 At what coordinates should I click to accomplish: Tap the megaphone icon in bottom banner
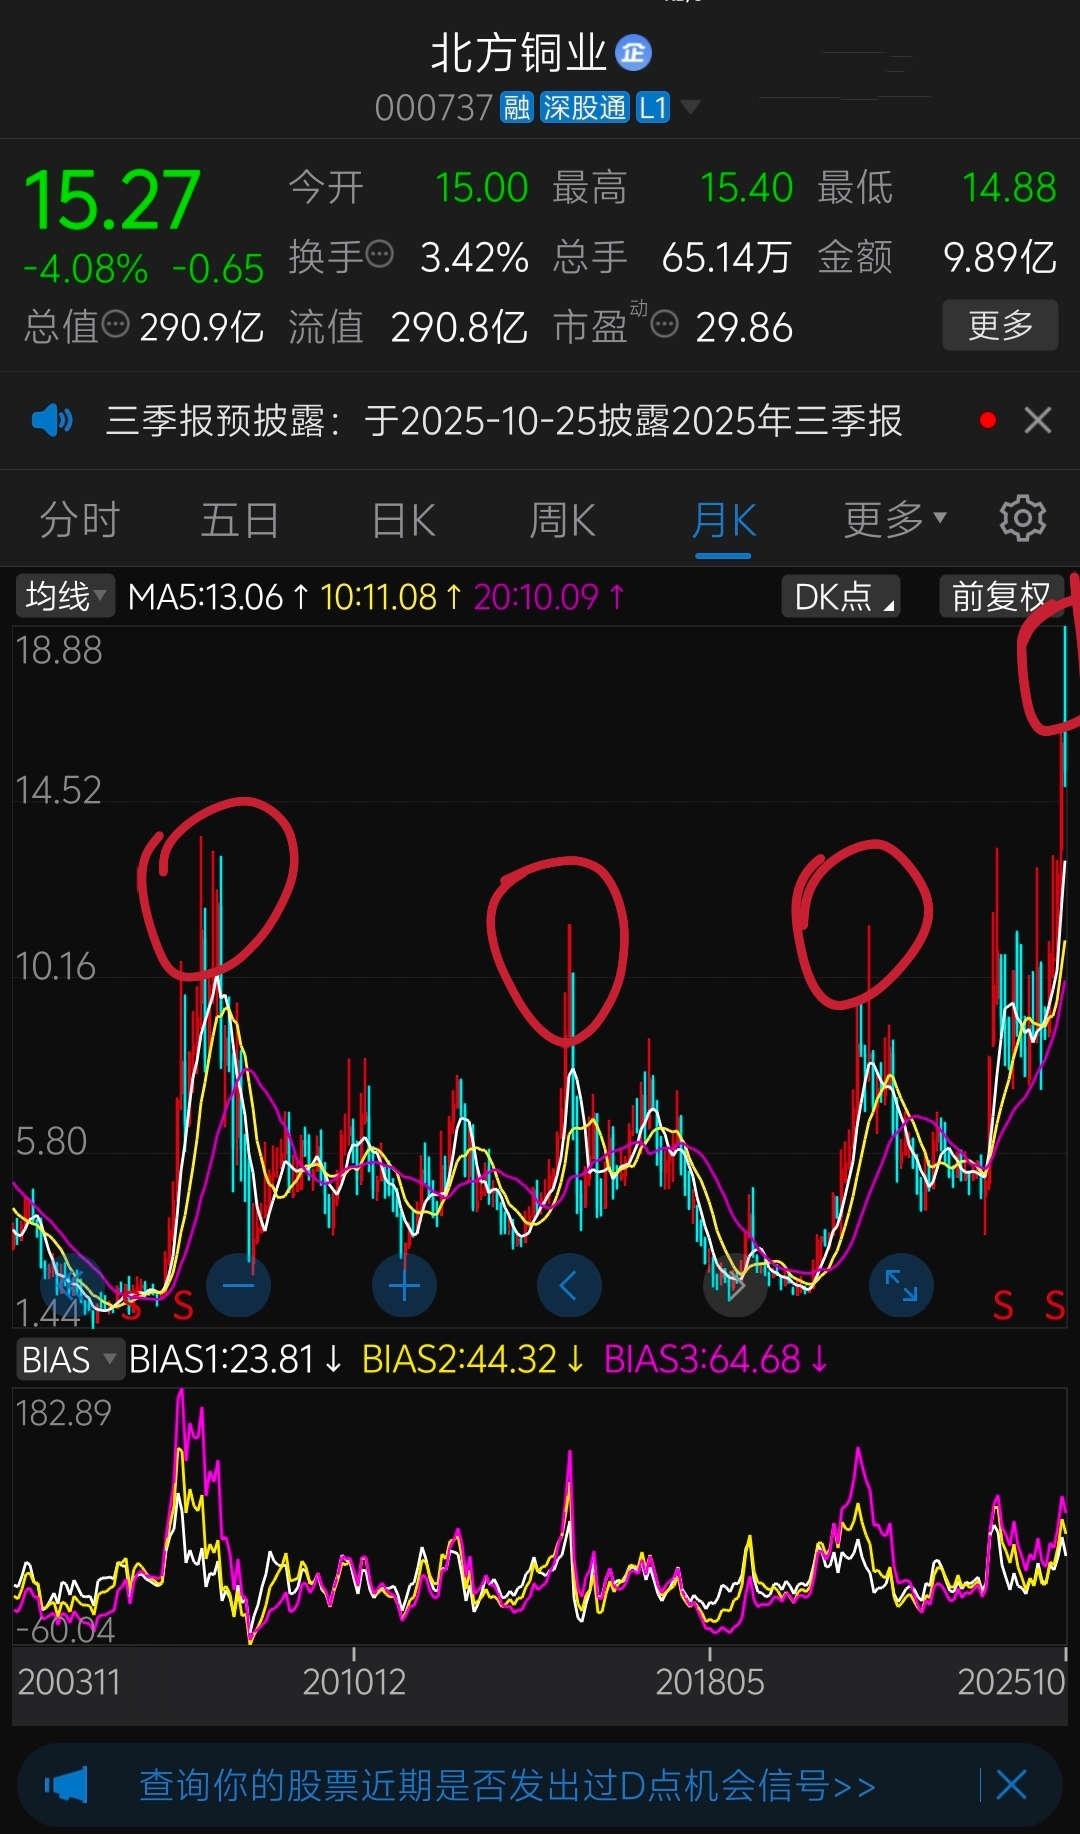66,1785
